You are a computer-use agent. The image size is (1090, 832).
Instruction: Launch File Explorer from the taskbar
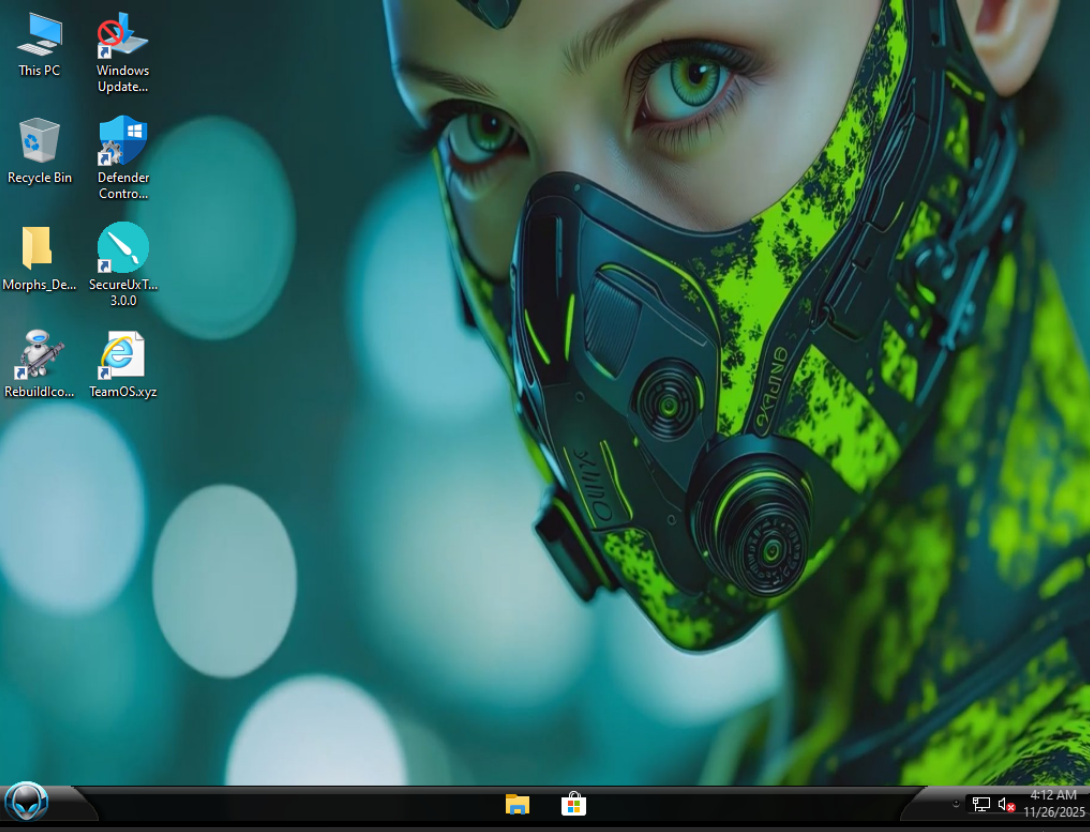click(x=517, y=804)
